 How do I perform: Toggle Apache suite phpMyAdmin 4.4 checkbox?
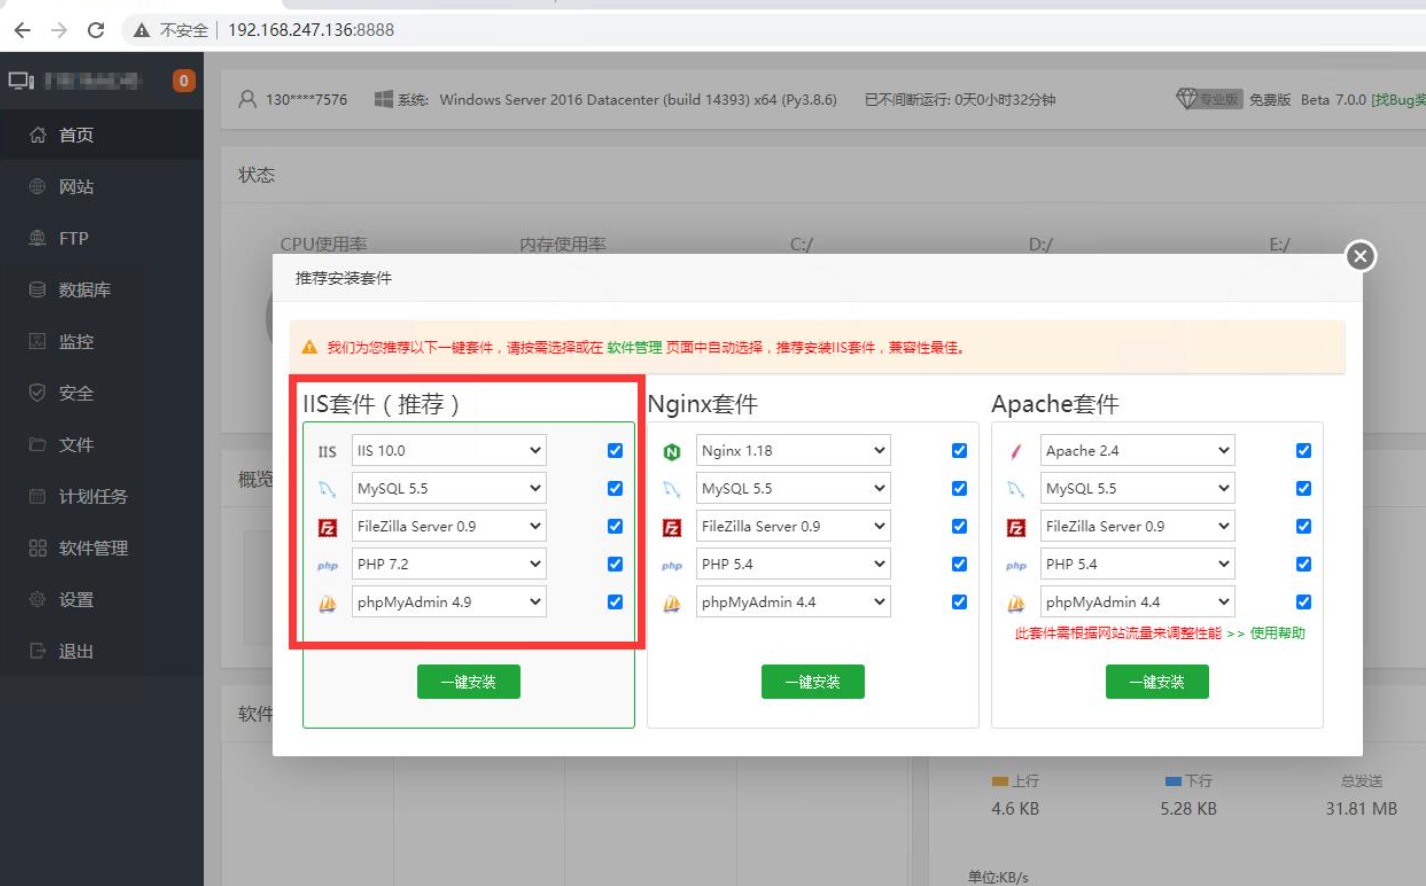1303,602
